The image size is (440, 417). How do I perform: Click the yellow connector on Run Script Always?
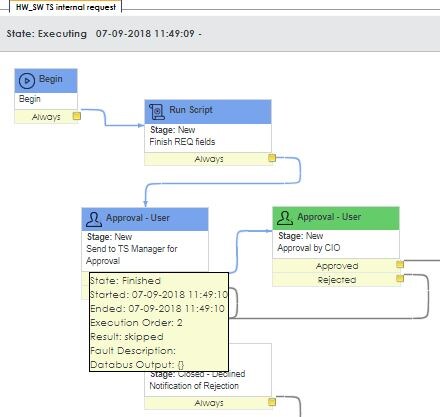pos(272,158)
